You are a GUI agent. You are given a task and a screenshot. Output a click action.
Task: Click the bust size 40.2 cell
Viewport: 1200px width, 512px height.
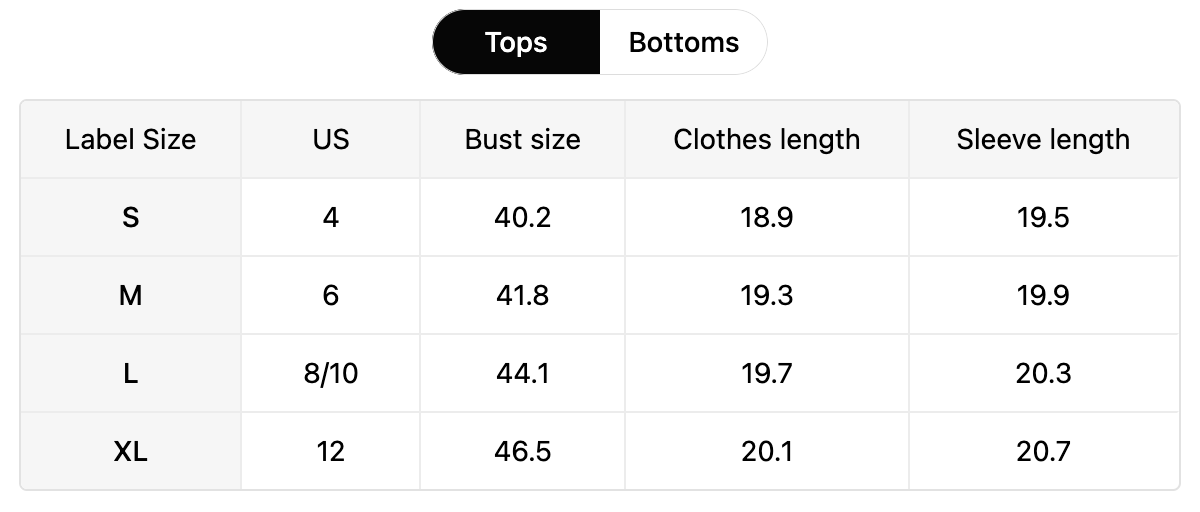tap(523, 217)
